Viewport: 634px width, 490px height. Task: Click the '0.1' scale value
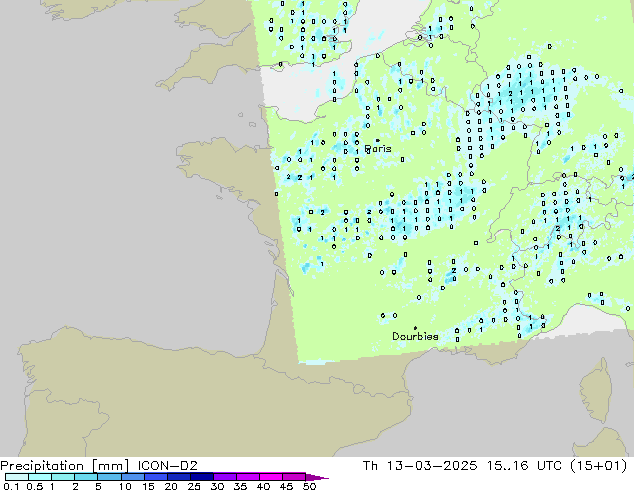coord(11,486)
